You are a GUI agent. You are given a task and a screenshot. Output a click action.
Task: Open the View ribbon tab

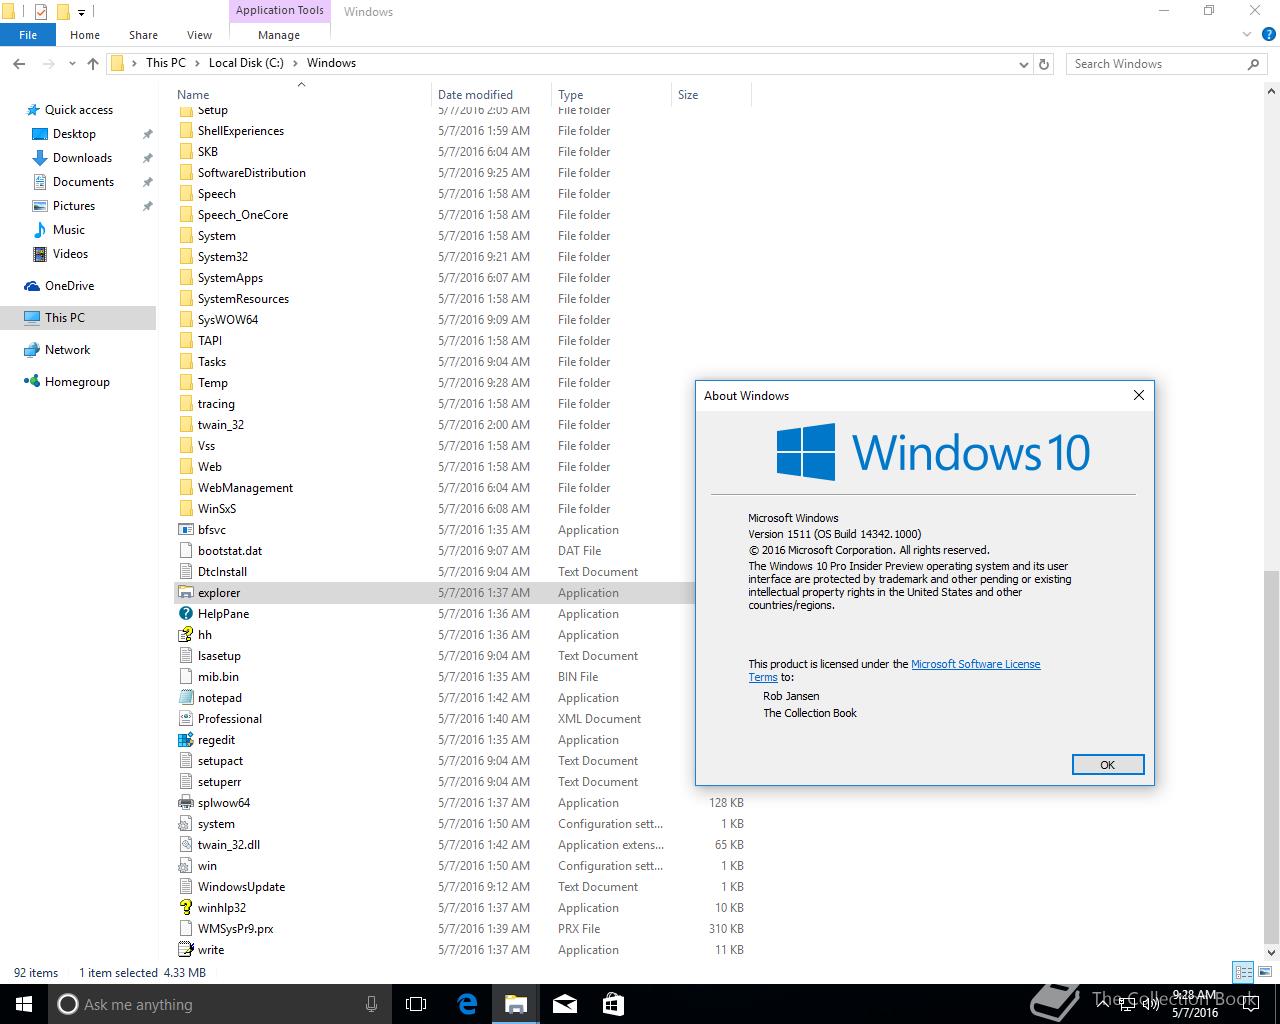pos(199,35)
